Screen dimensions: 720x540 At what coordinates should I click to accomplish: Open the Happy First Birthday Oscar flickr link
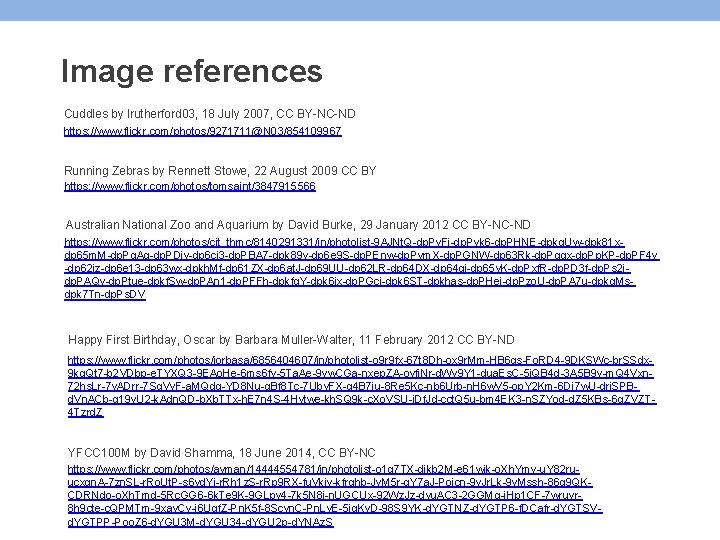(362, 386)
